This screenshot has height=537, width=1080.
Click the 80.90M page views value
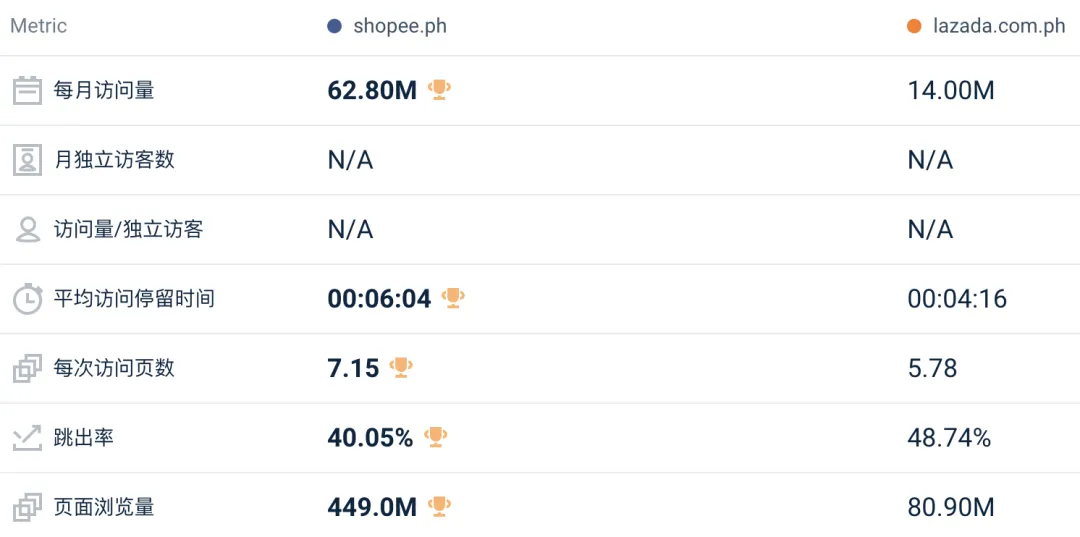pos(950,508)
